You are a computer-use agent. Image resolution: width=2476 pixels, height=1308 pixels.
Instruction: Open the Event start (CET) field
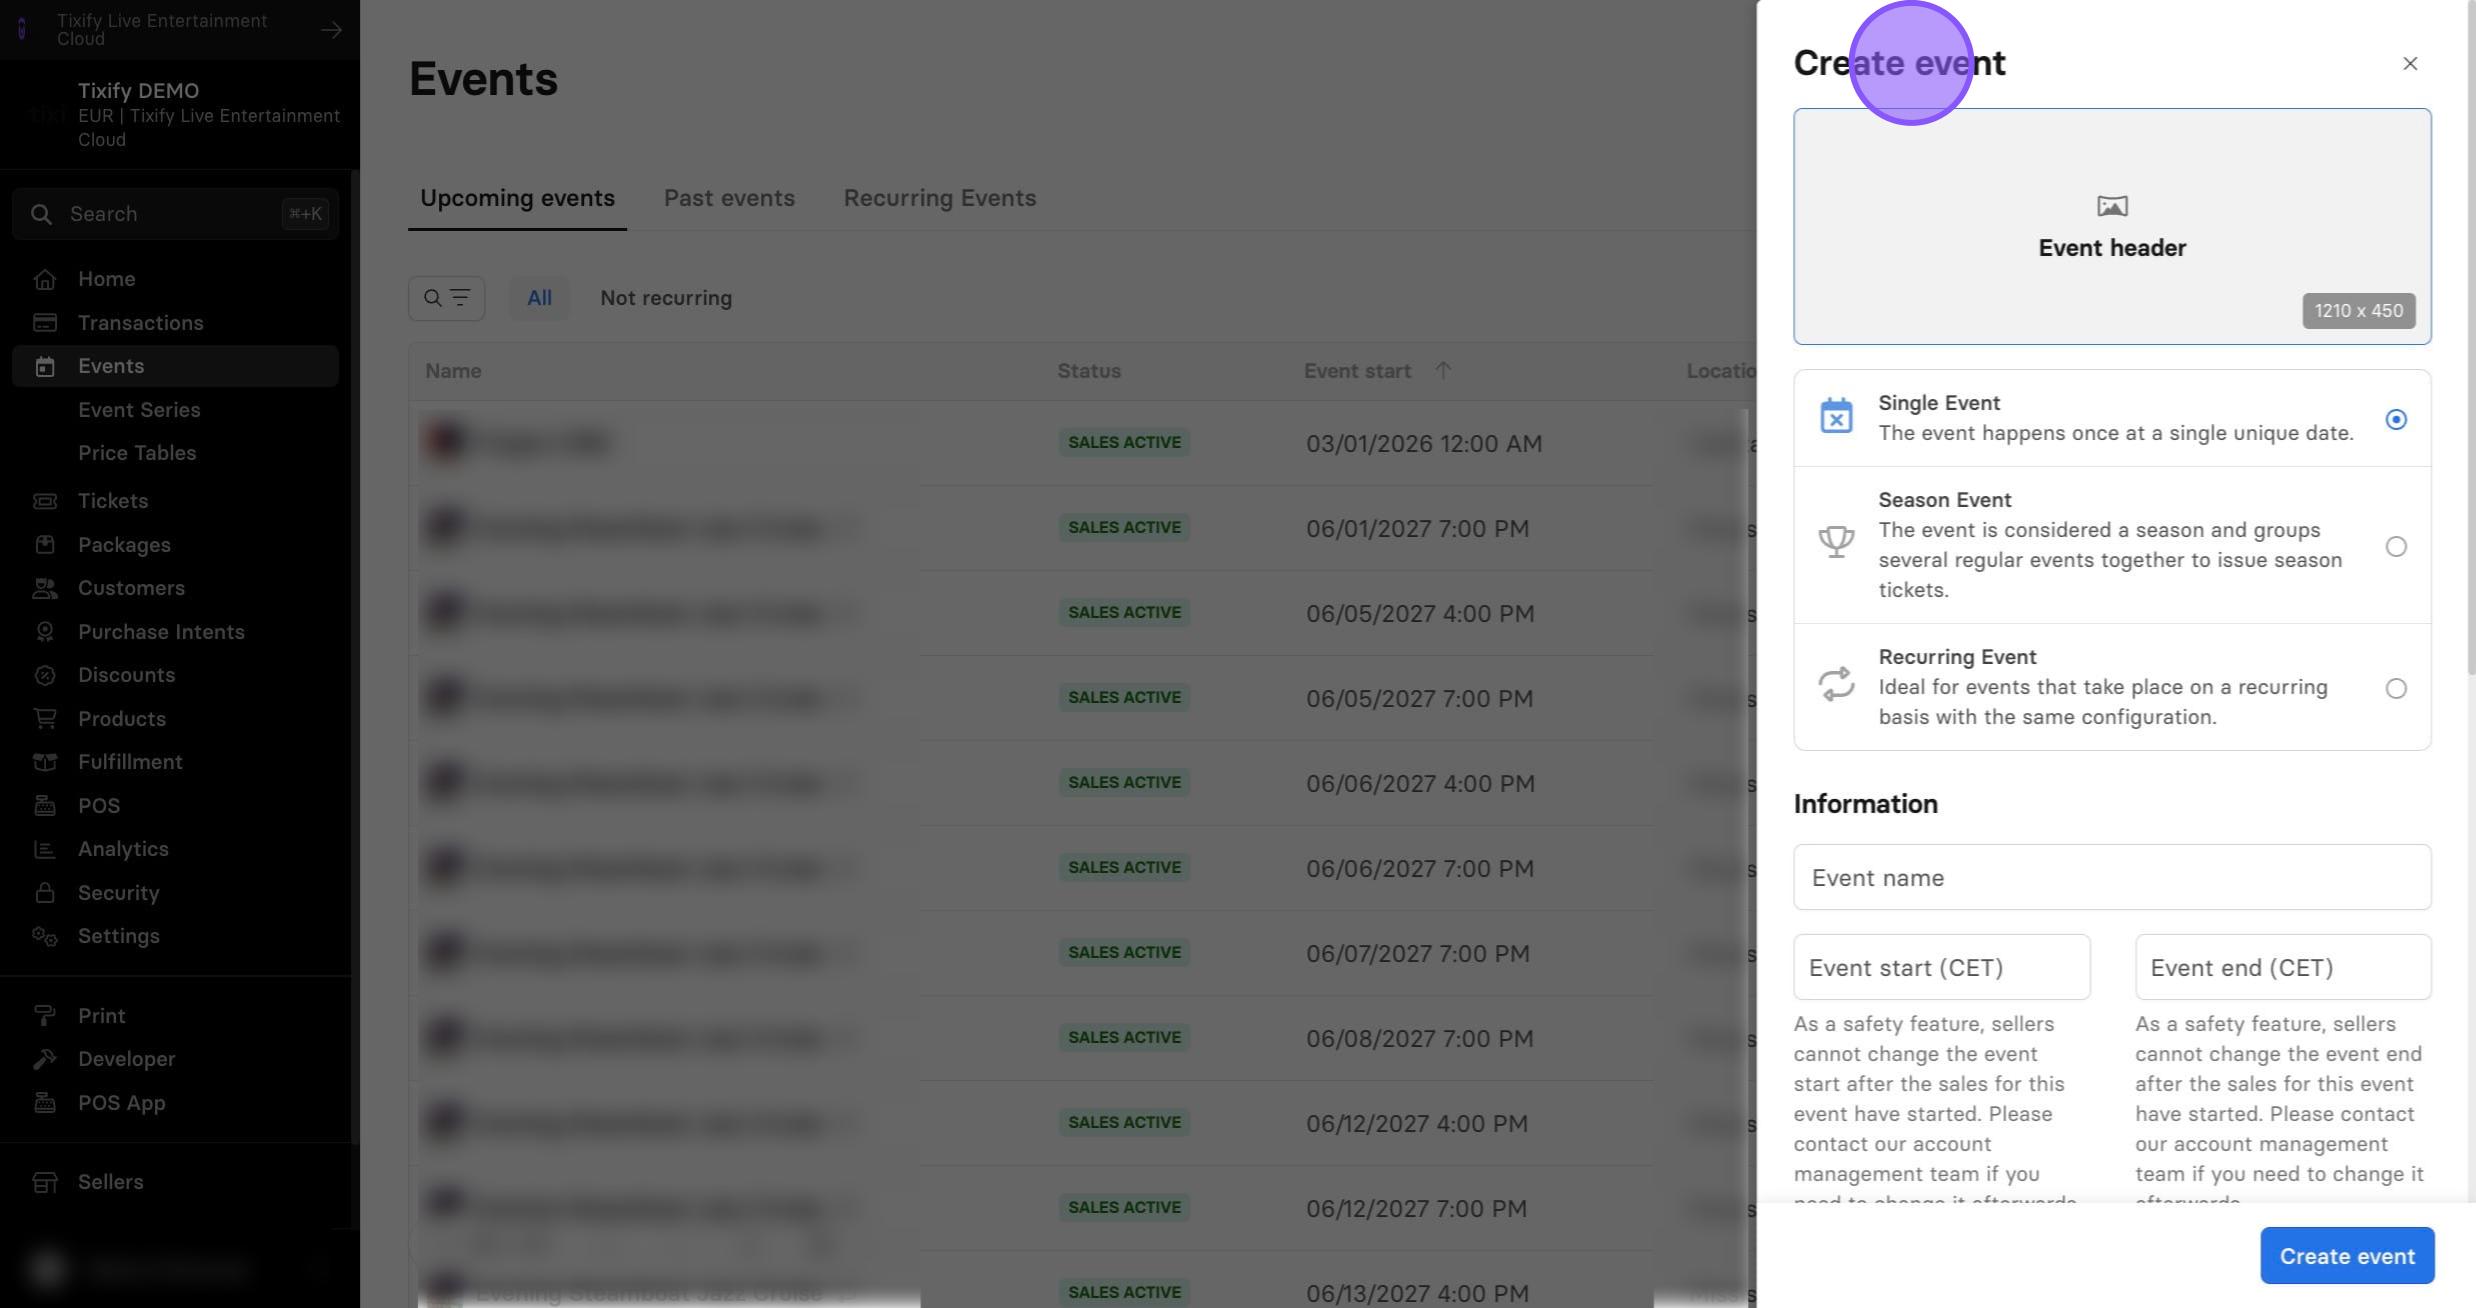(1942, 967)
